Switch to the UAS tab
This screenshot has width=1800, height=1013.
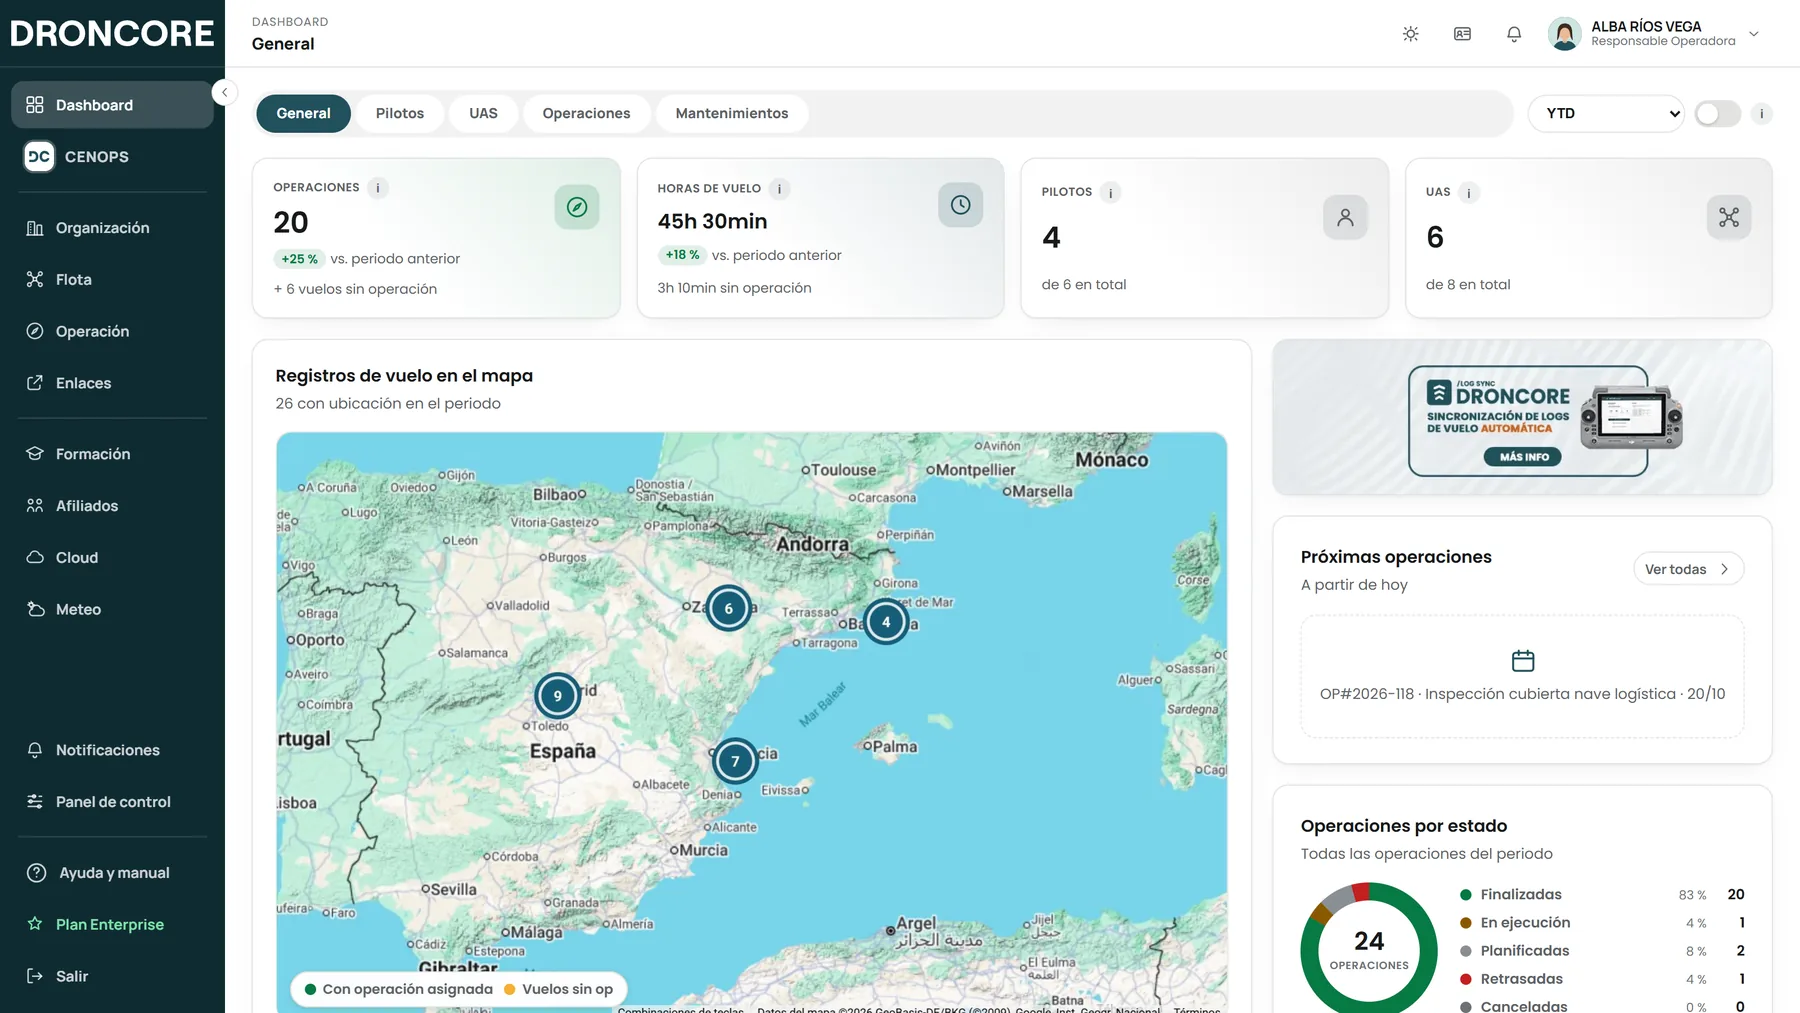pos(483,113)
